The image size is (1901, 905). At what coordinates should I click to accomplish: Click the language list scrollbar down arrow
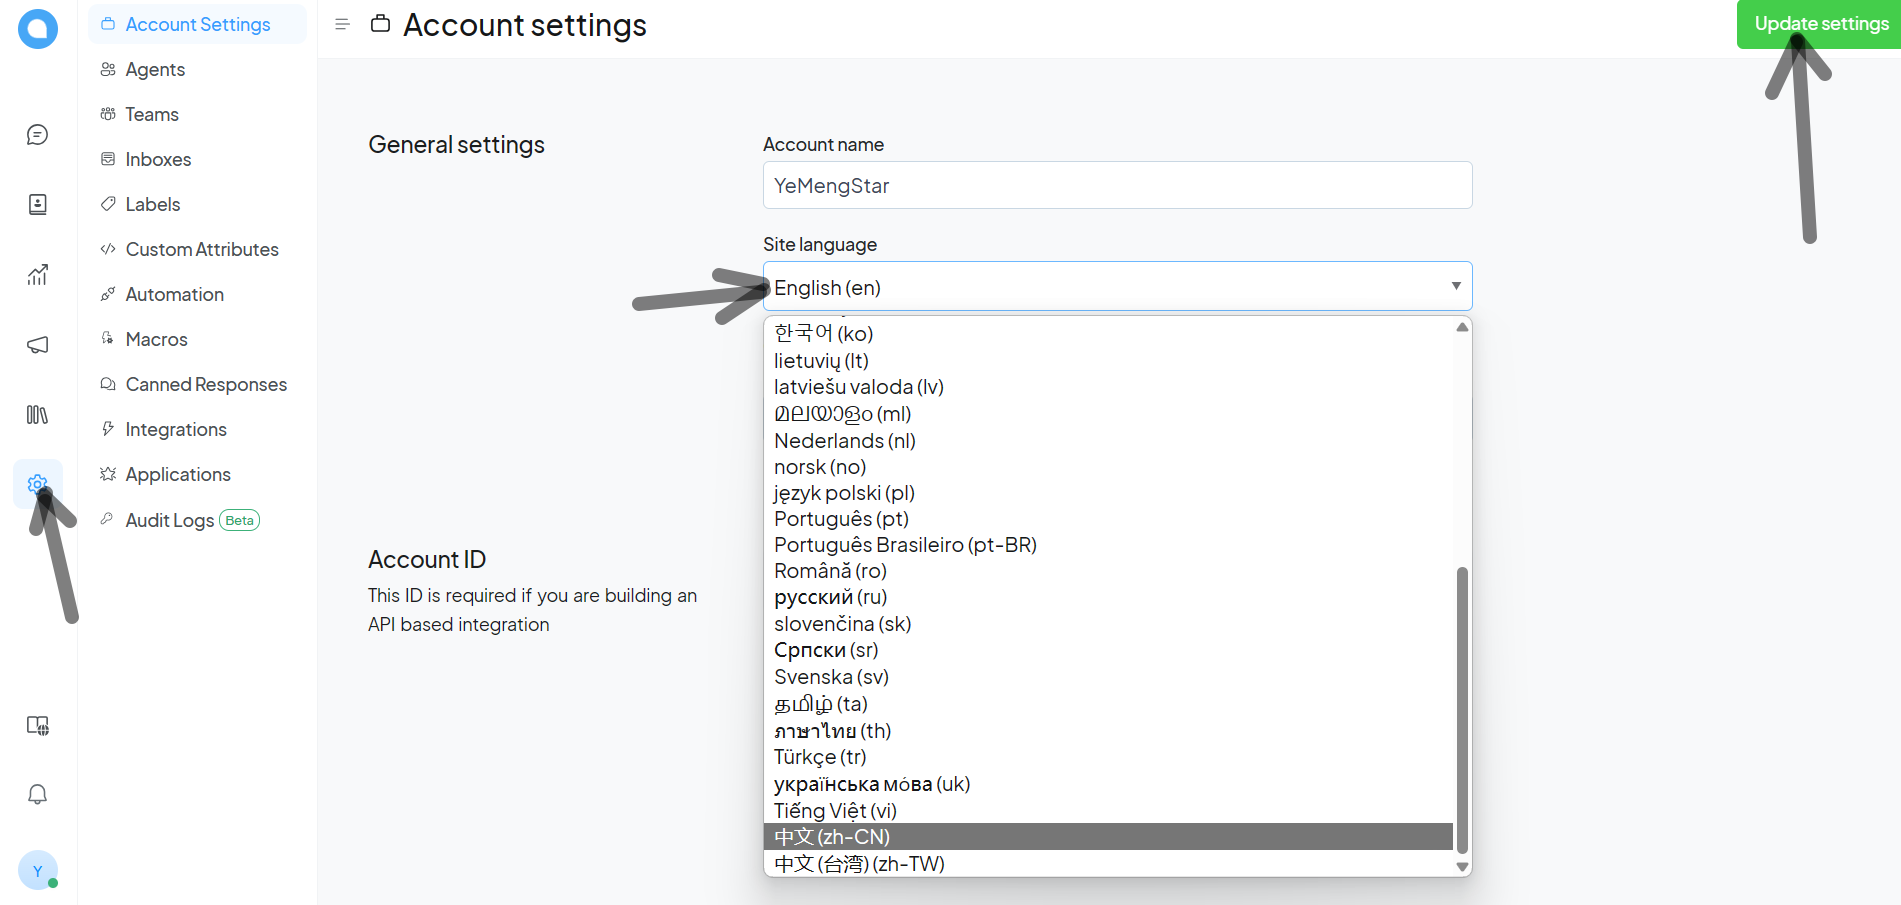click(1462, 867)
